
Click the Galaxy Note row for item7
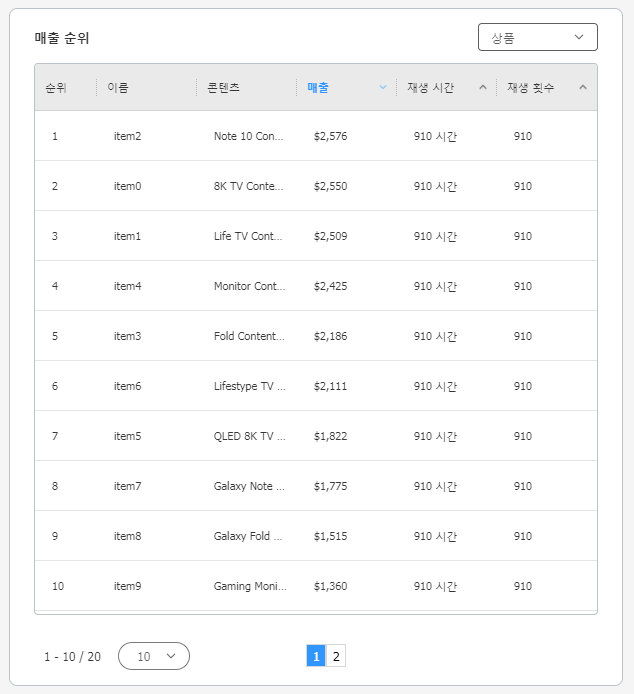point(249,486)
